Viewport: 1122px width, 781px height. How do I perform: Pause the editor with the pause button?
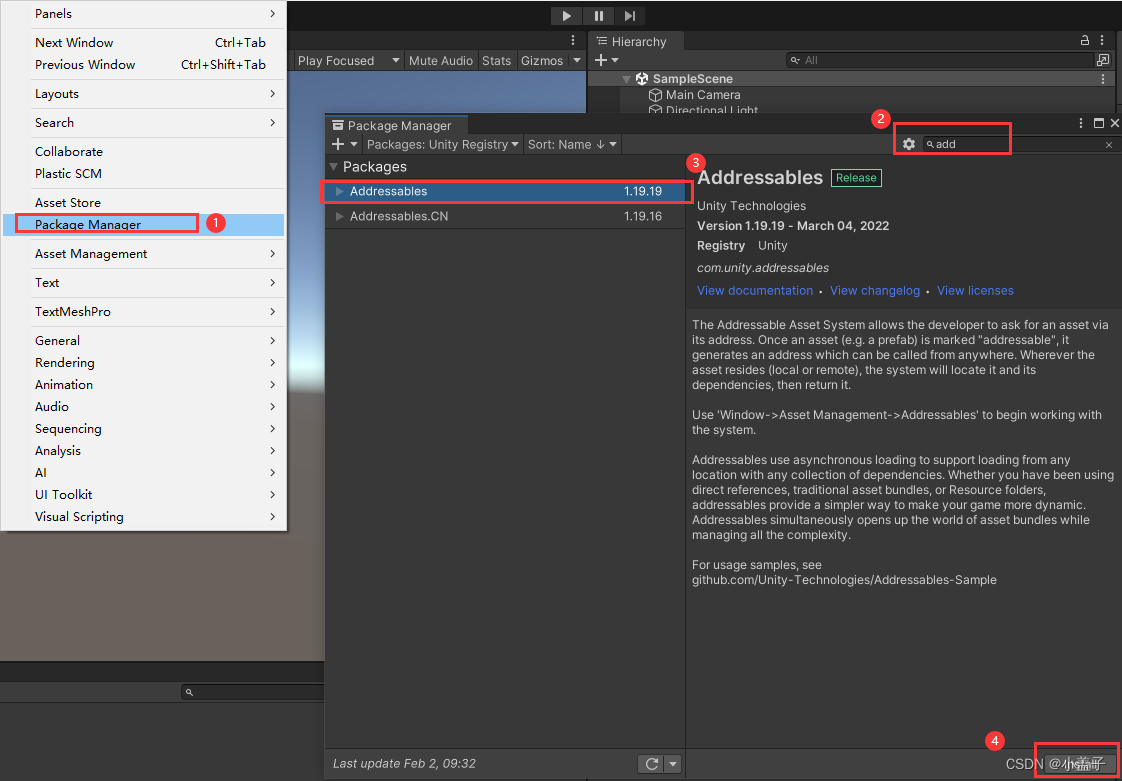pyautogui.click(x=599, y=16)
